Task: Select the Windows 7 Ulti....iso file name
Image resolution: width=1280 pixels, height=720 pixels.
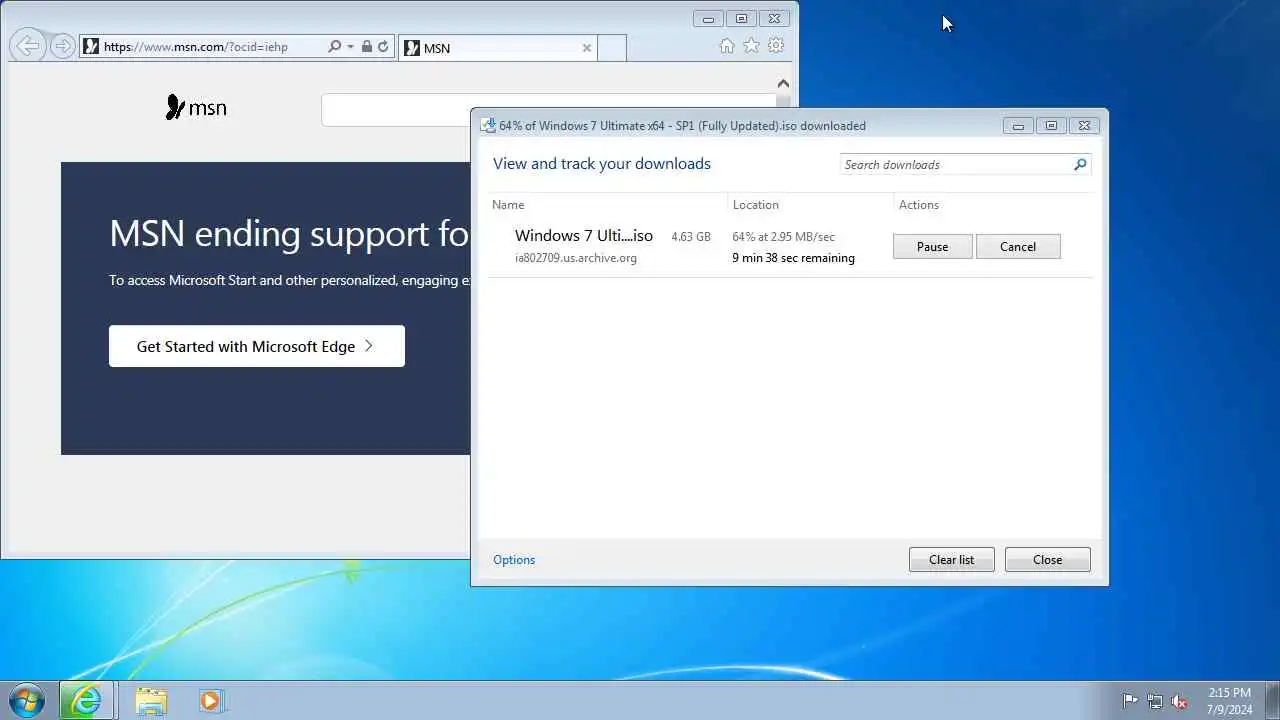Action: pos(584,236)
